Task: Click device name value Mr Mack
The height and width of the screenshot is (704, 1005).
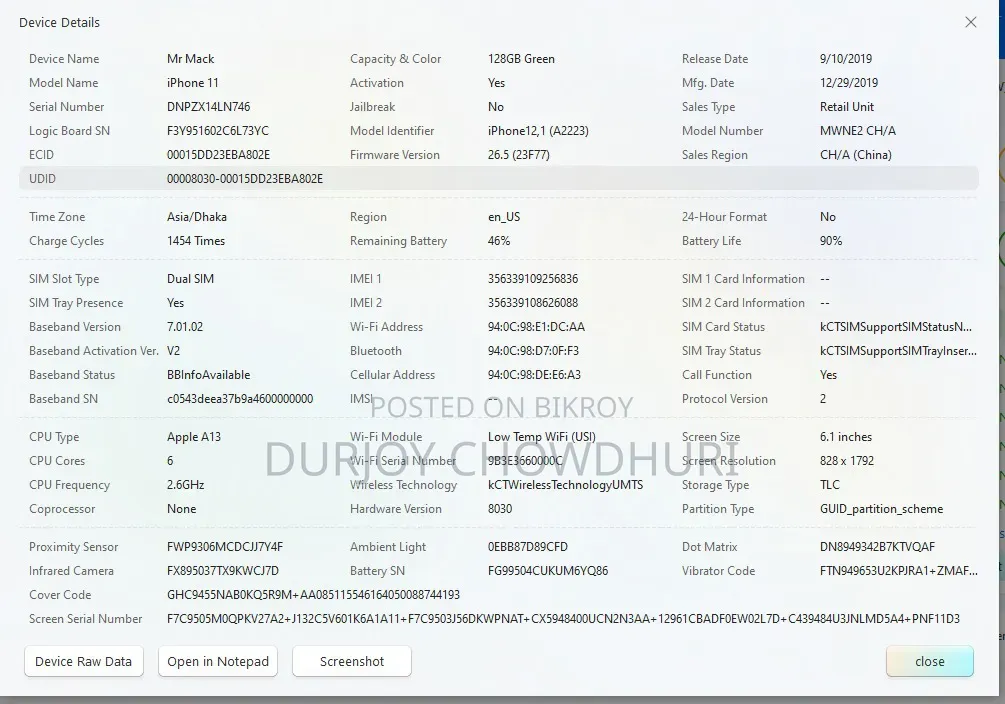Action: 190,59
